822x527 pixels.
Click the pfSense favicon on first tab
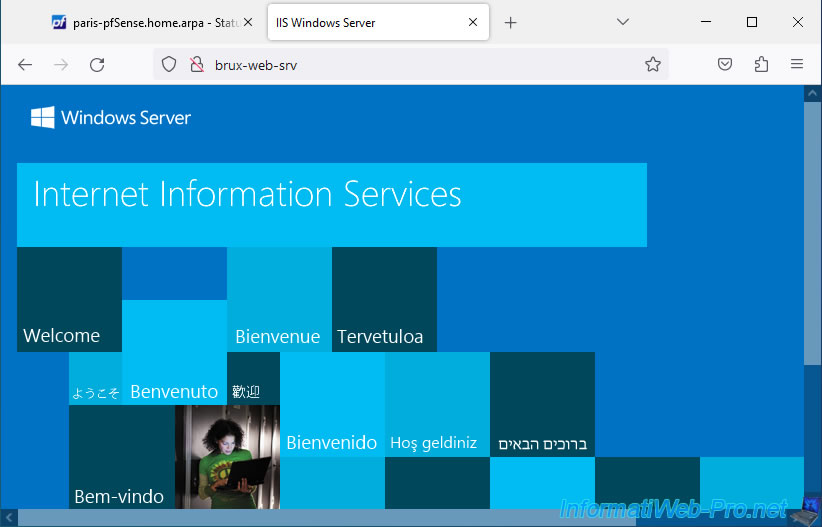click(x=59, y=22)
